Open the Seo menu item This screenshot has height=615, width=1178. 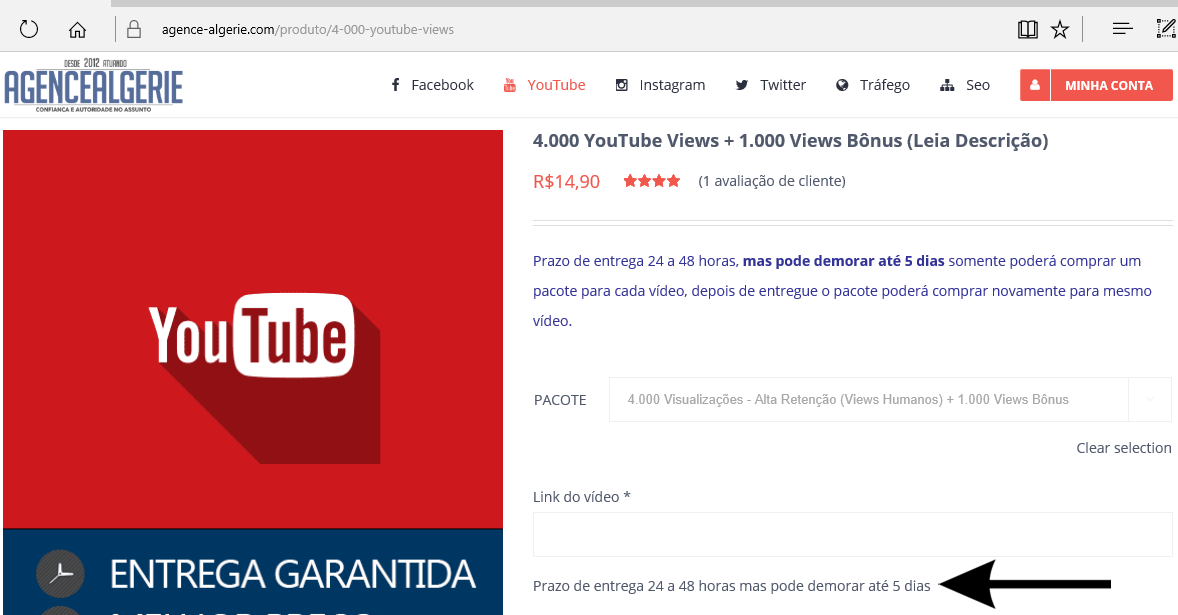(965, 85)
